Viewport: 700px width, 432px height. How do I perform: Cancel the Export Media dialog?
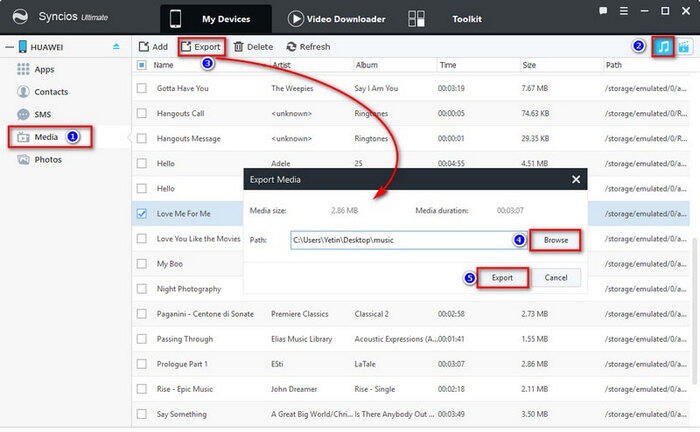click(x=556, y=277)
